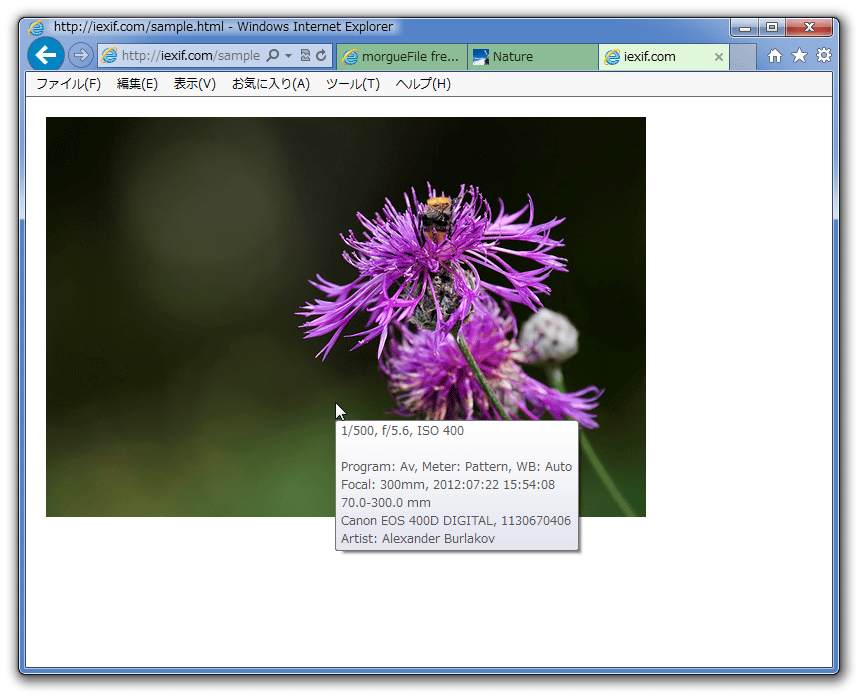Open a new tab with blank tab button
The width and height of the screenshot is (862, 696).
click(x=743, y=57)
